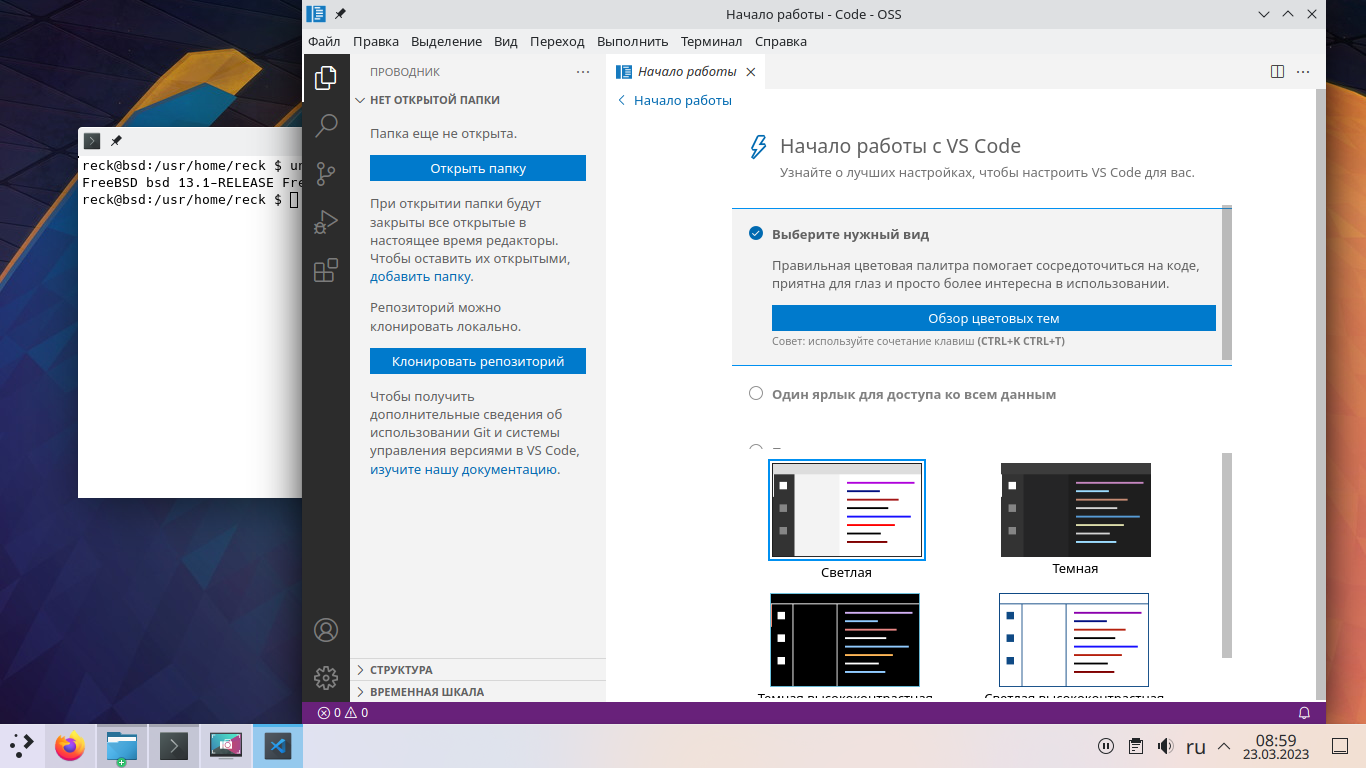Open Explorer panel more actions ellipsis
Screen dimensions: 1366x768
[x=583, y=72]
